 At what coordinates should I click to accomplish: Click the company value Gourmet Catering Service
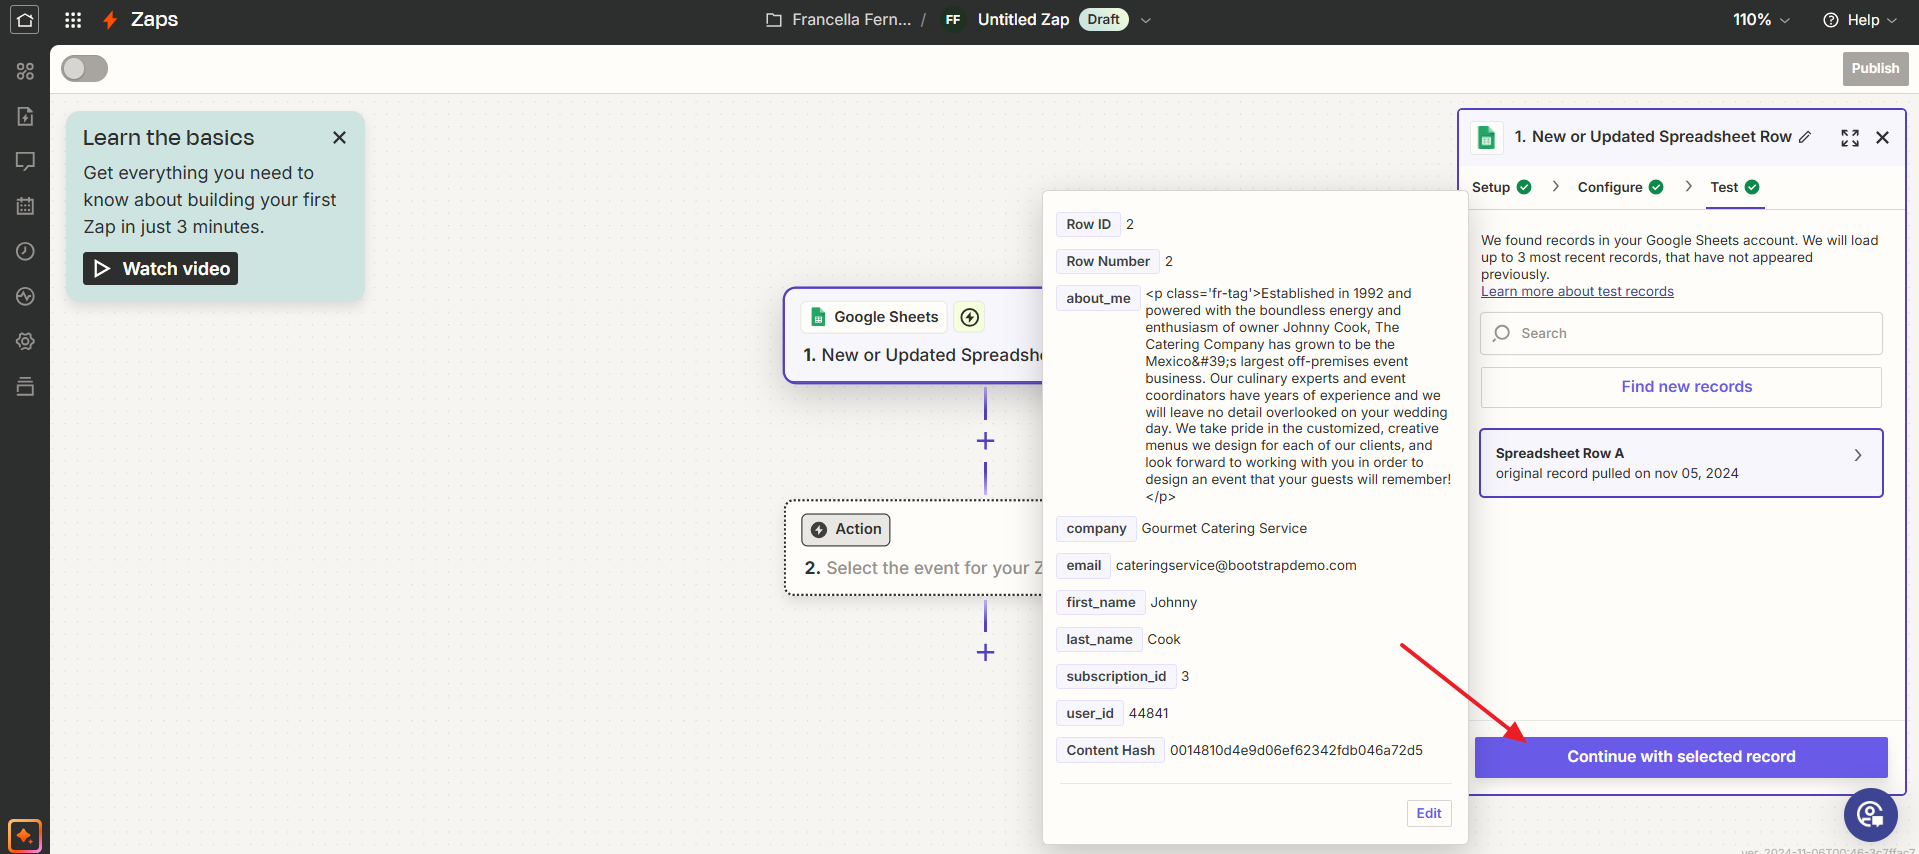coord(1224,528)
